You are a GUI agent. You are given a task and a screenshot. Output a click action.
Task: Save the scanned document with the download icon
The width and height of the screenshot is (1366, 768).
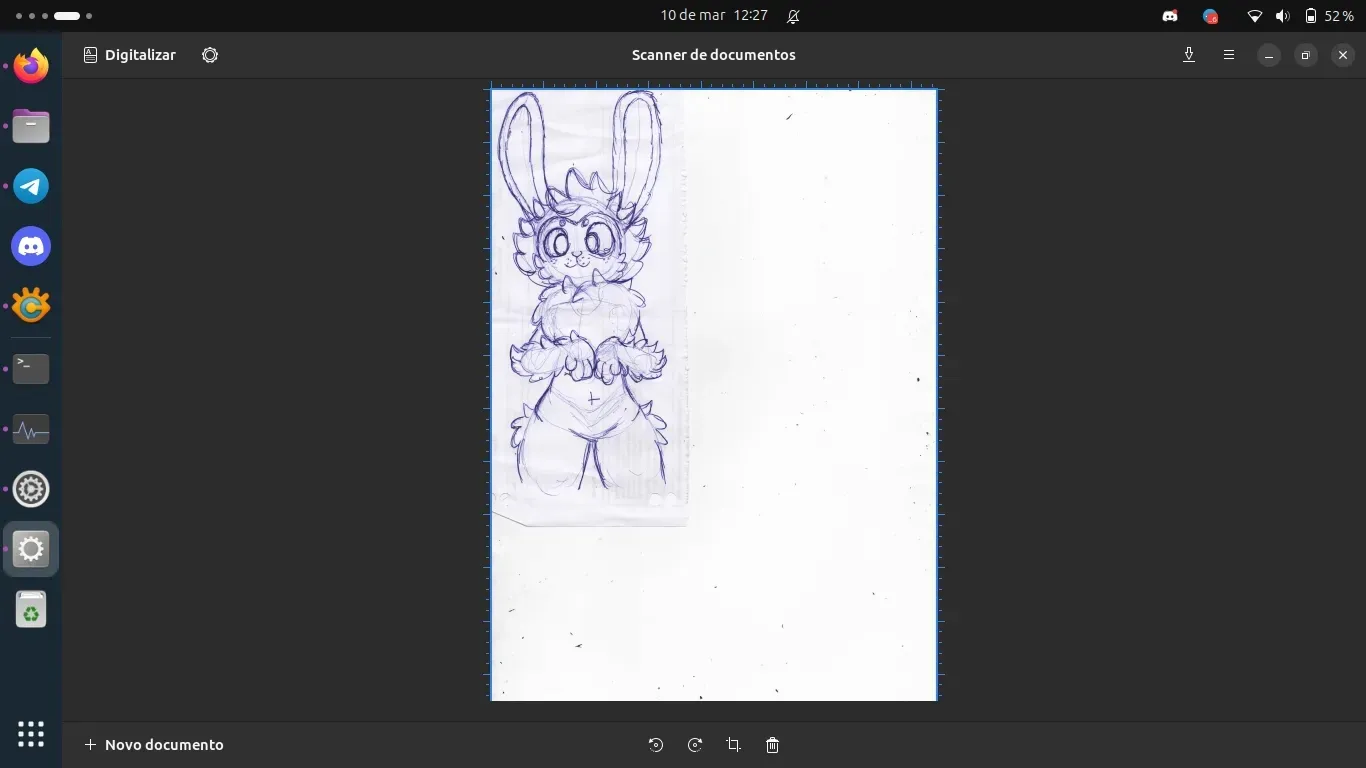1189,55
